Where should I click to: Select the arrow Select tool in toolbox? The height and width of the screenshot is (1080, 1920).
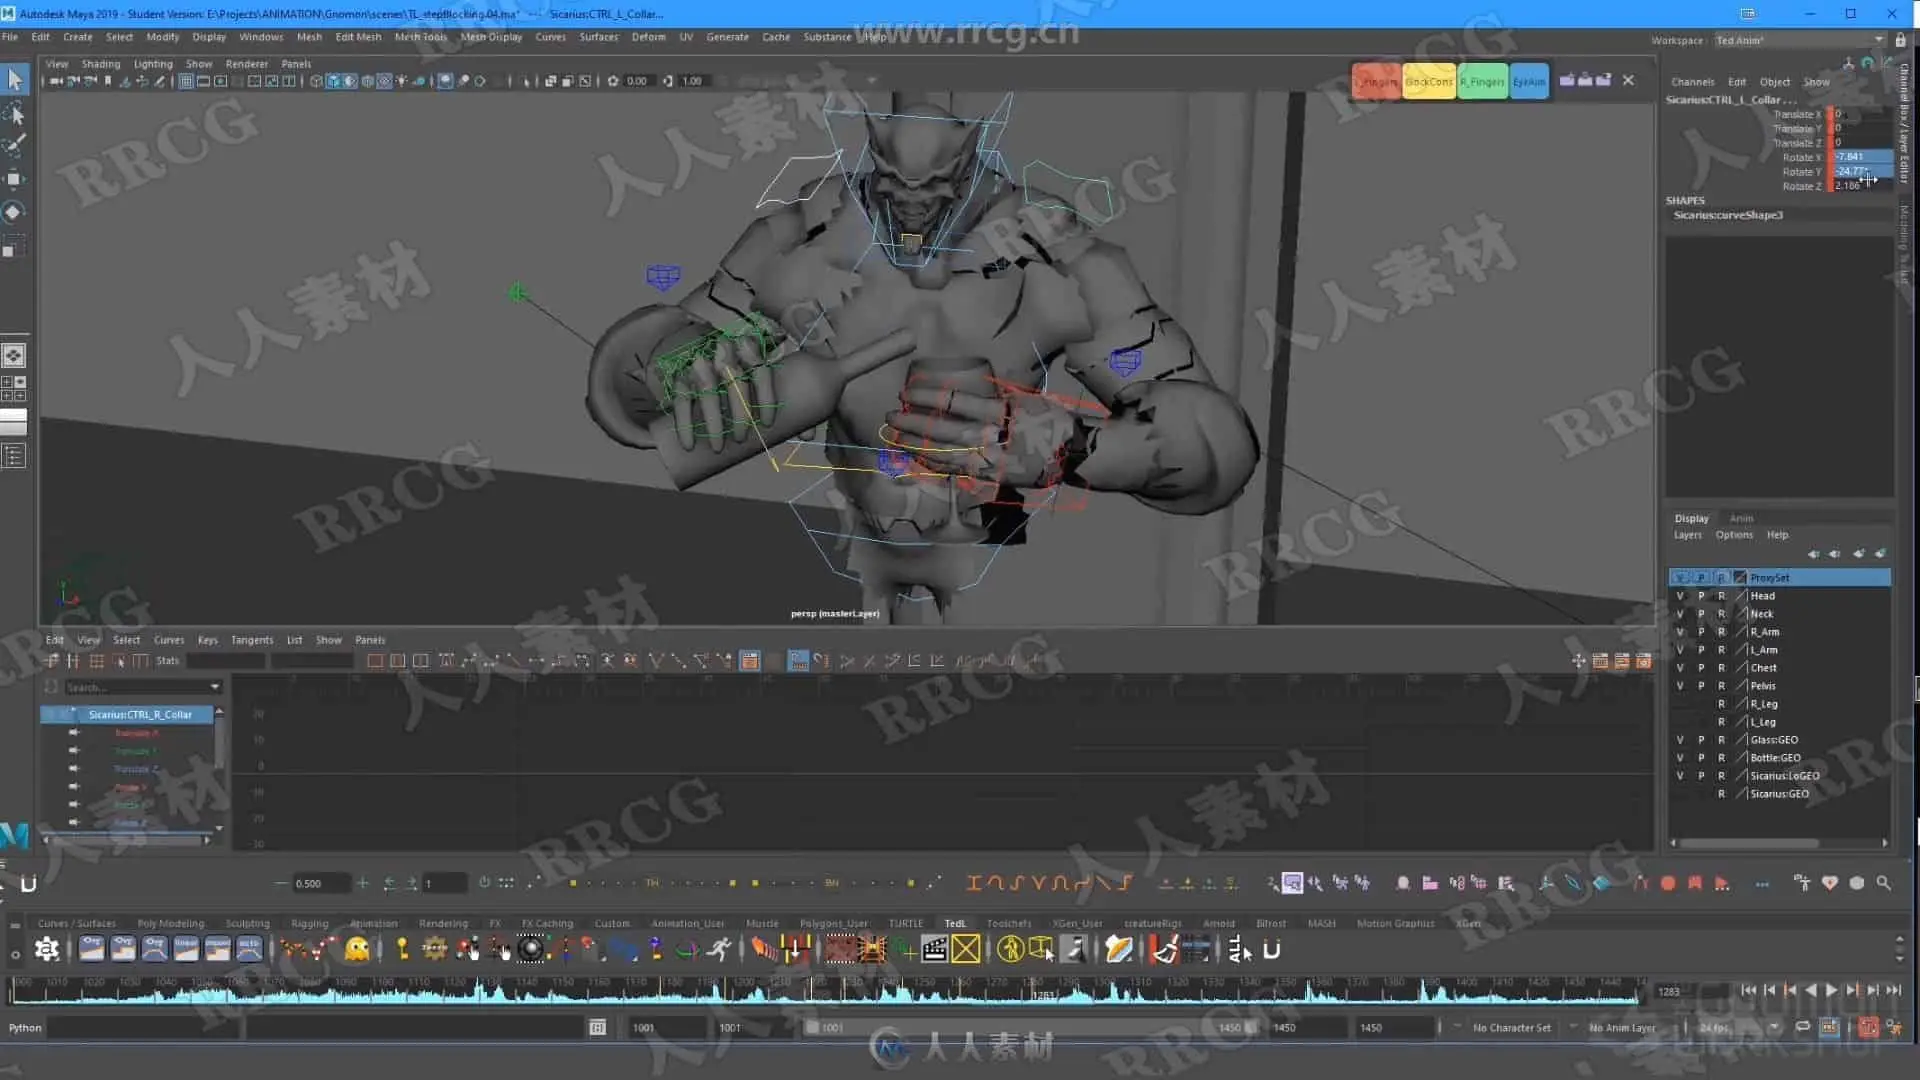14,80
